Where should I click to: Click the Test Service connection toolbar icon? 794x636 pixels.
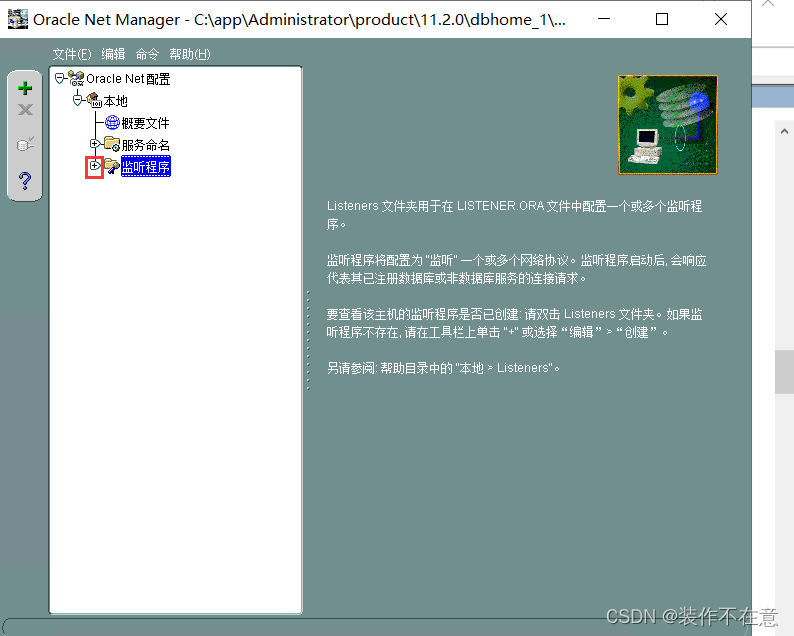(25, 144)
